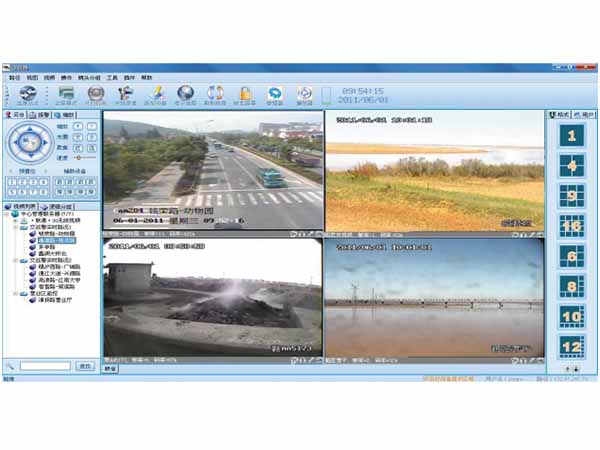This screenshot has width=600, height=450.
Task: Switch to the 云台 PTZ tab
Action: (x=15, y=115)
